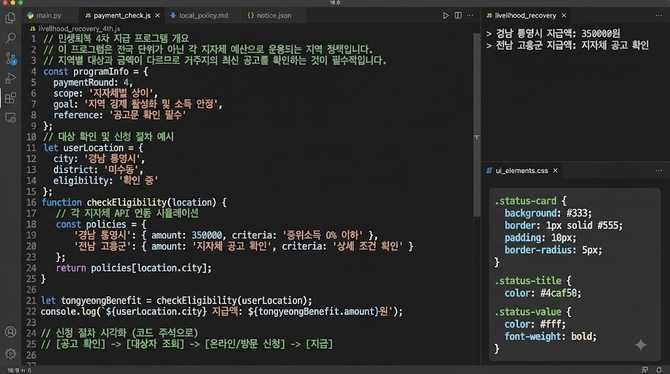Click 'font-weight: bold;' in CSS panel
The width and height of the screenshot is (670, 374).
[550, 336]
